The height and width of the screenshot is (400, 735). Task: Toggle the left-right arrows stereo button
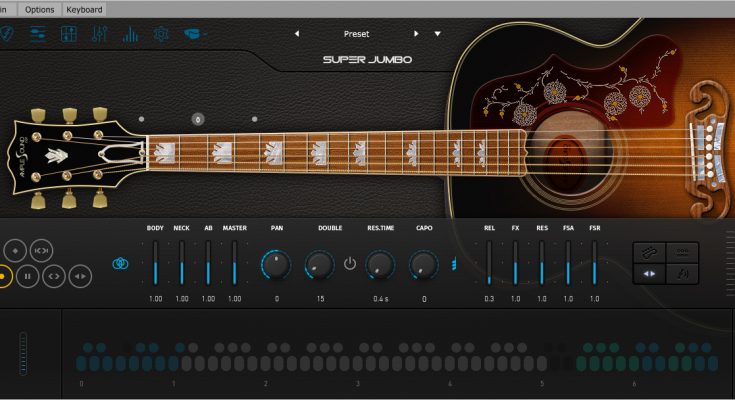[x=649, y=273]
